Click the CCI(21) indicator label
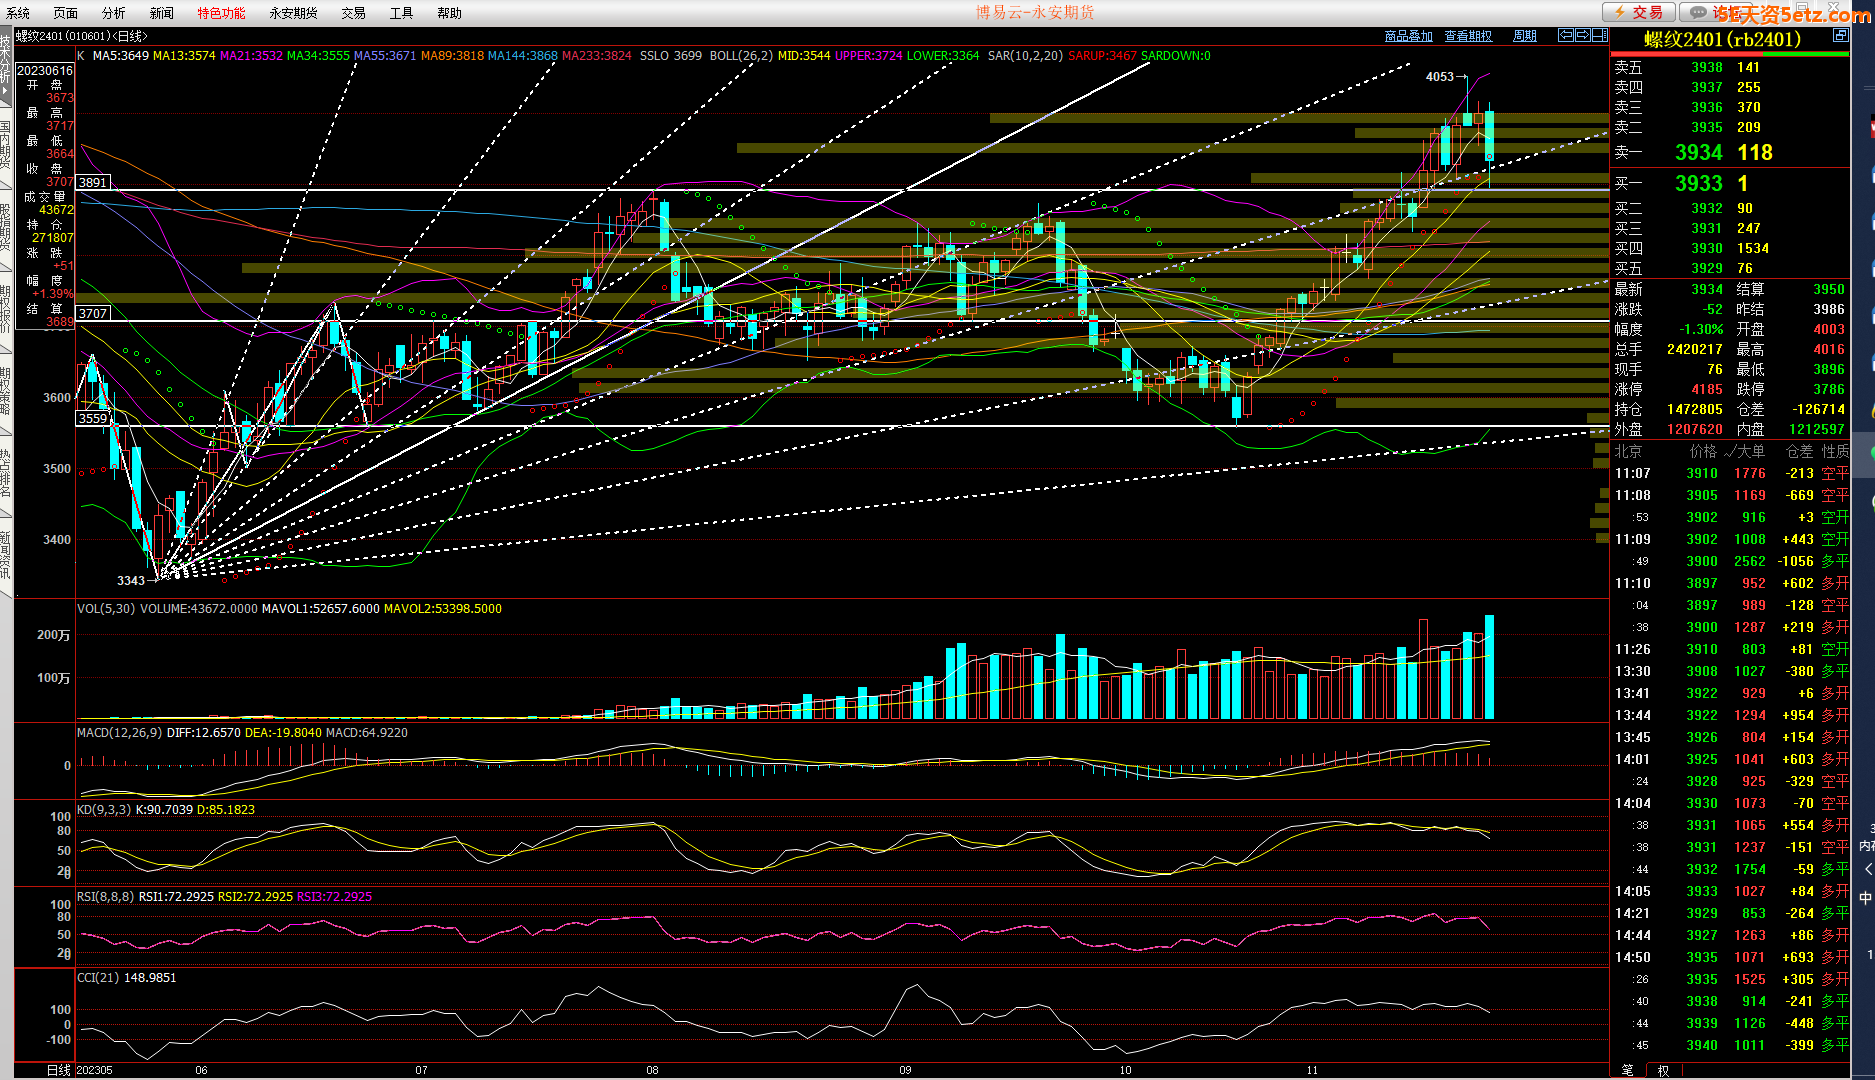This screenshot has height=1080, width=1875. 98,978
